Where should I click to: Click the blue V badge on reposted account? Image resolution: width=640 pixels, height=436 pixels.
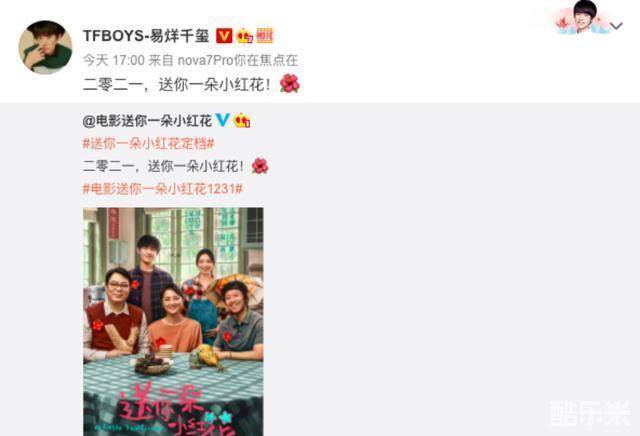coord(222,120)
